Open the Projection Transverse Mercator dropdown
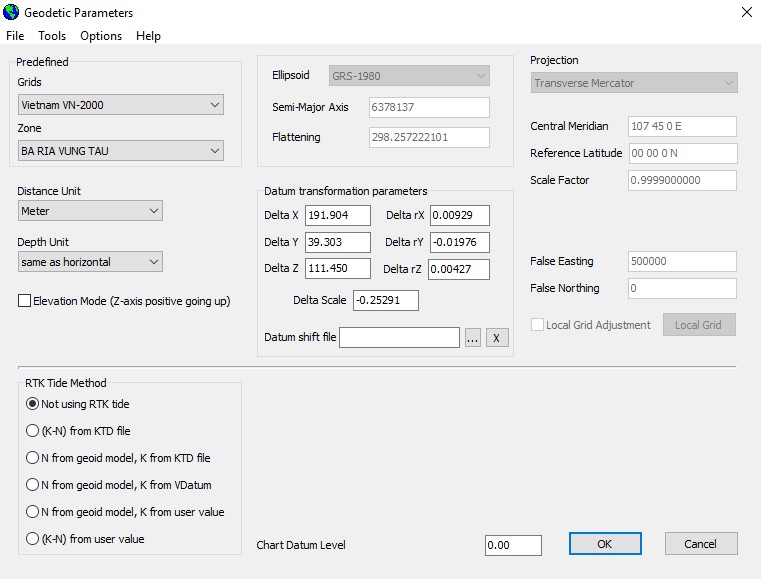This screenshot has width=761, height=579. (x=634, y=83)
